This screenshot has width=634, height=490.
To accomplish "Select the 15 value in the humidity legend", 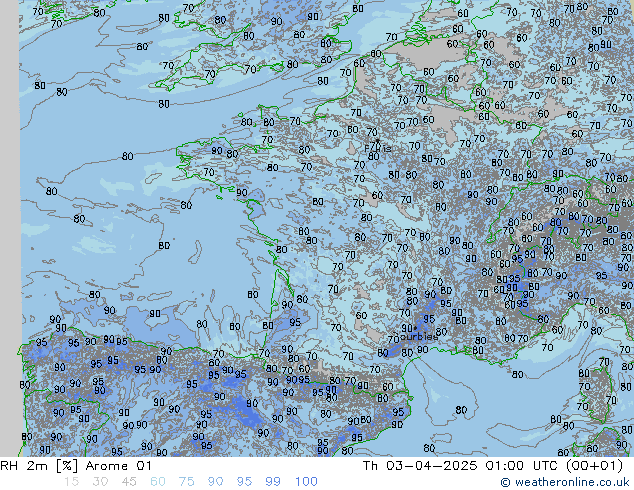I will click(71, 482).
